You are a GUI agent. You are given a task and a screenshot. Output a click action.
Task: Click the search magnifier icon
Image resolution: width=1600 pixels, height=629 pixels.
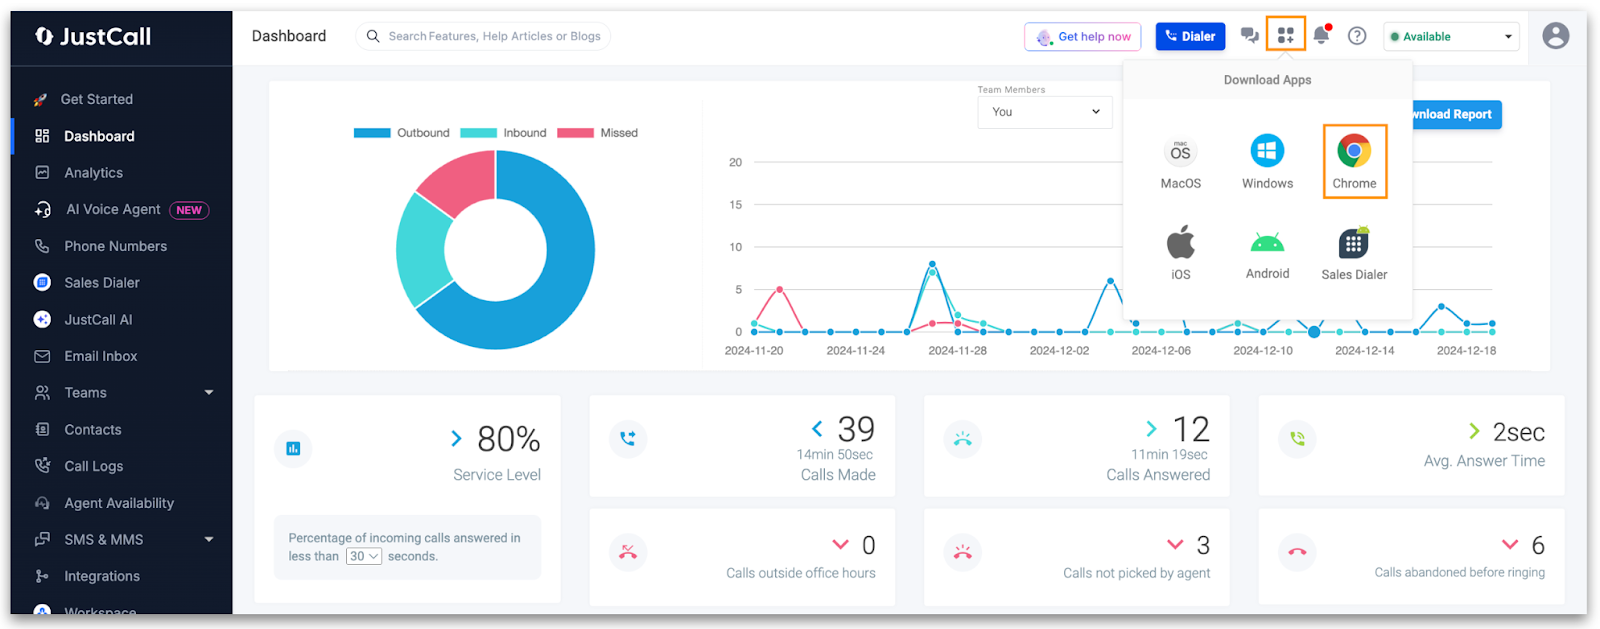373,36
